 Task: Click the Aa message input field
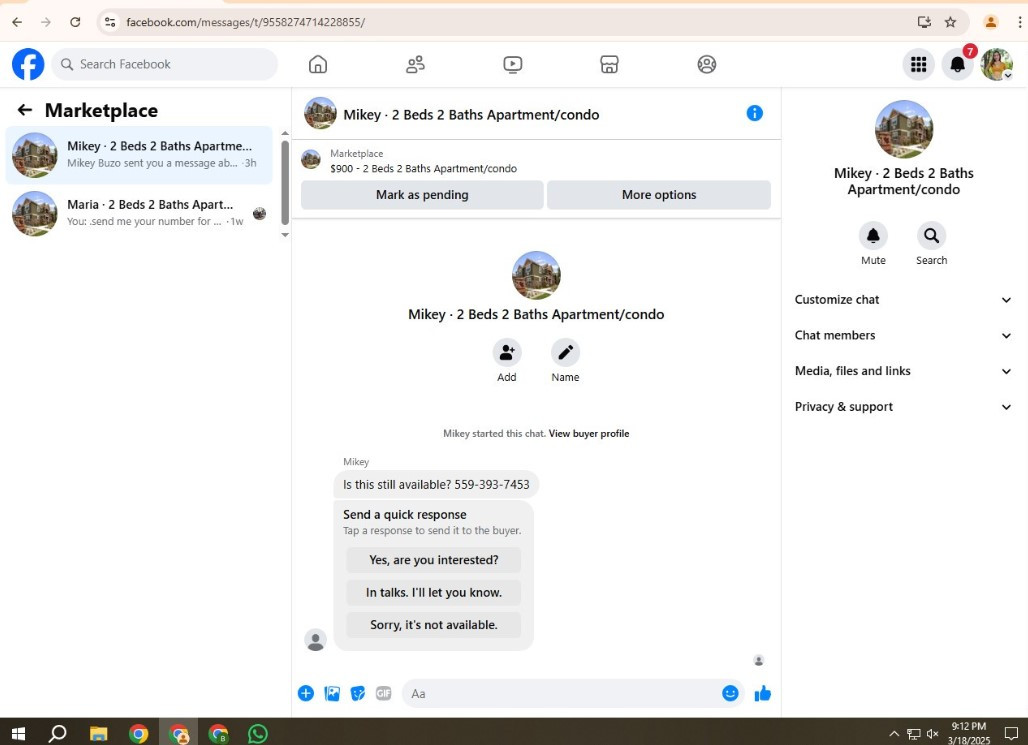561,693
